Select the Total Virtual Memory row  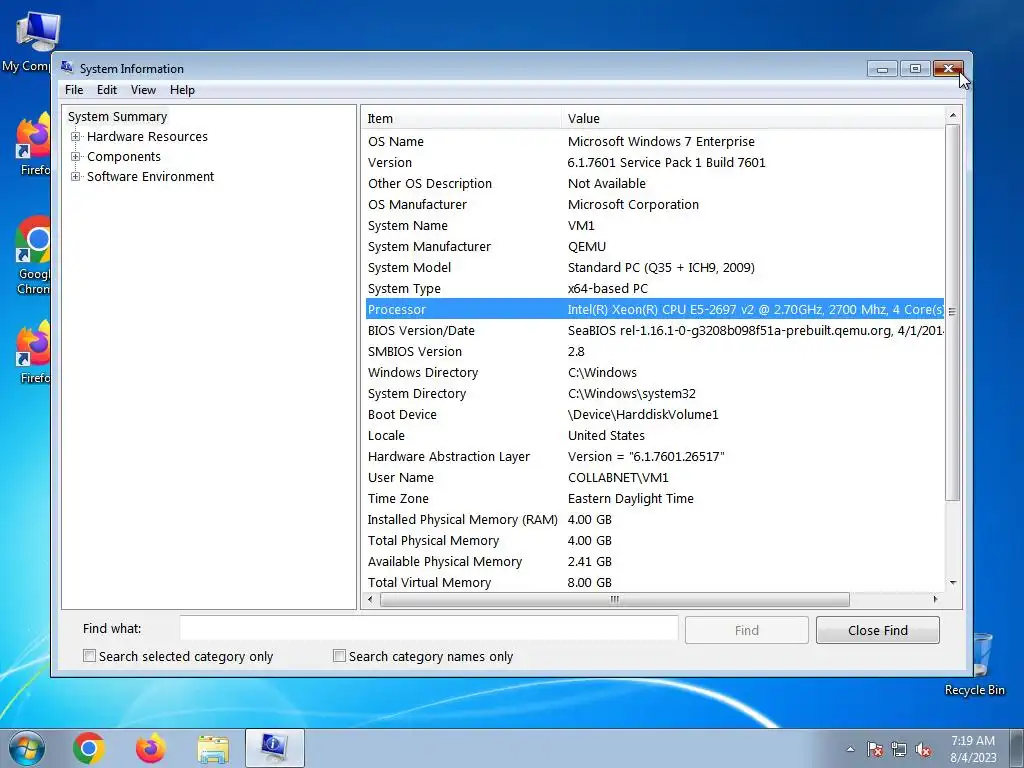654,582
